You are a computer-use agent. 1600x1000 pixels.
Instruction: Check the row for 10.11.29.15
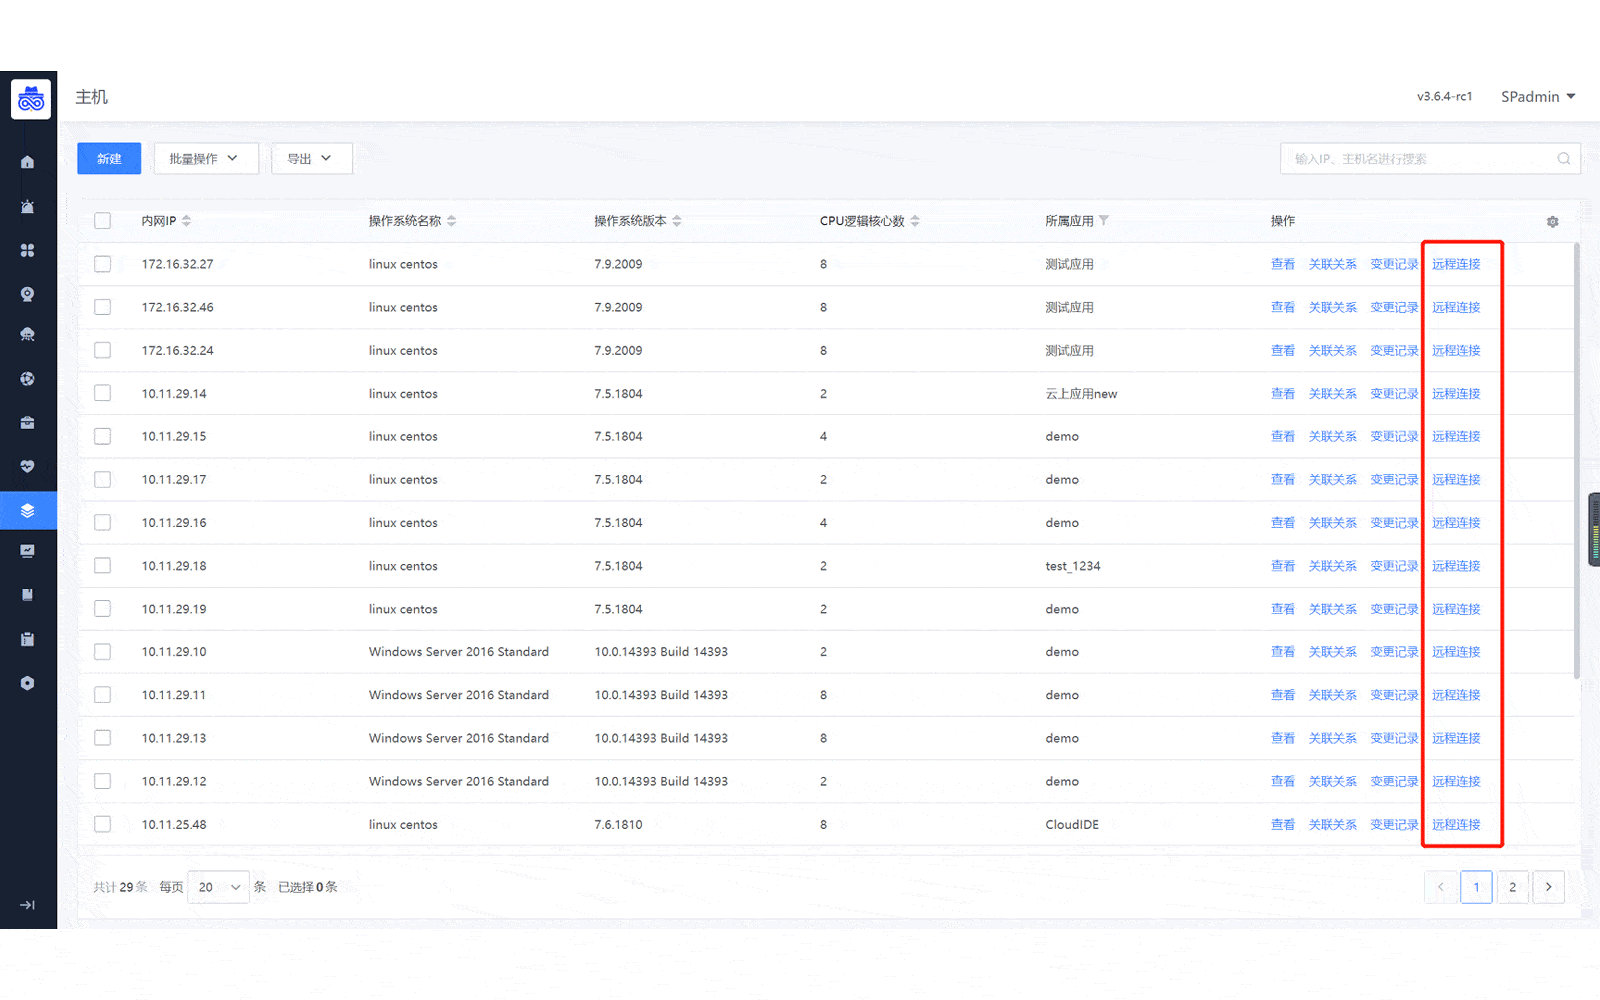[103, 436]
